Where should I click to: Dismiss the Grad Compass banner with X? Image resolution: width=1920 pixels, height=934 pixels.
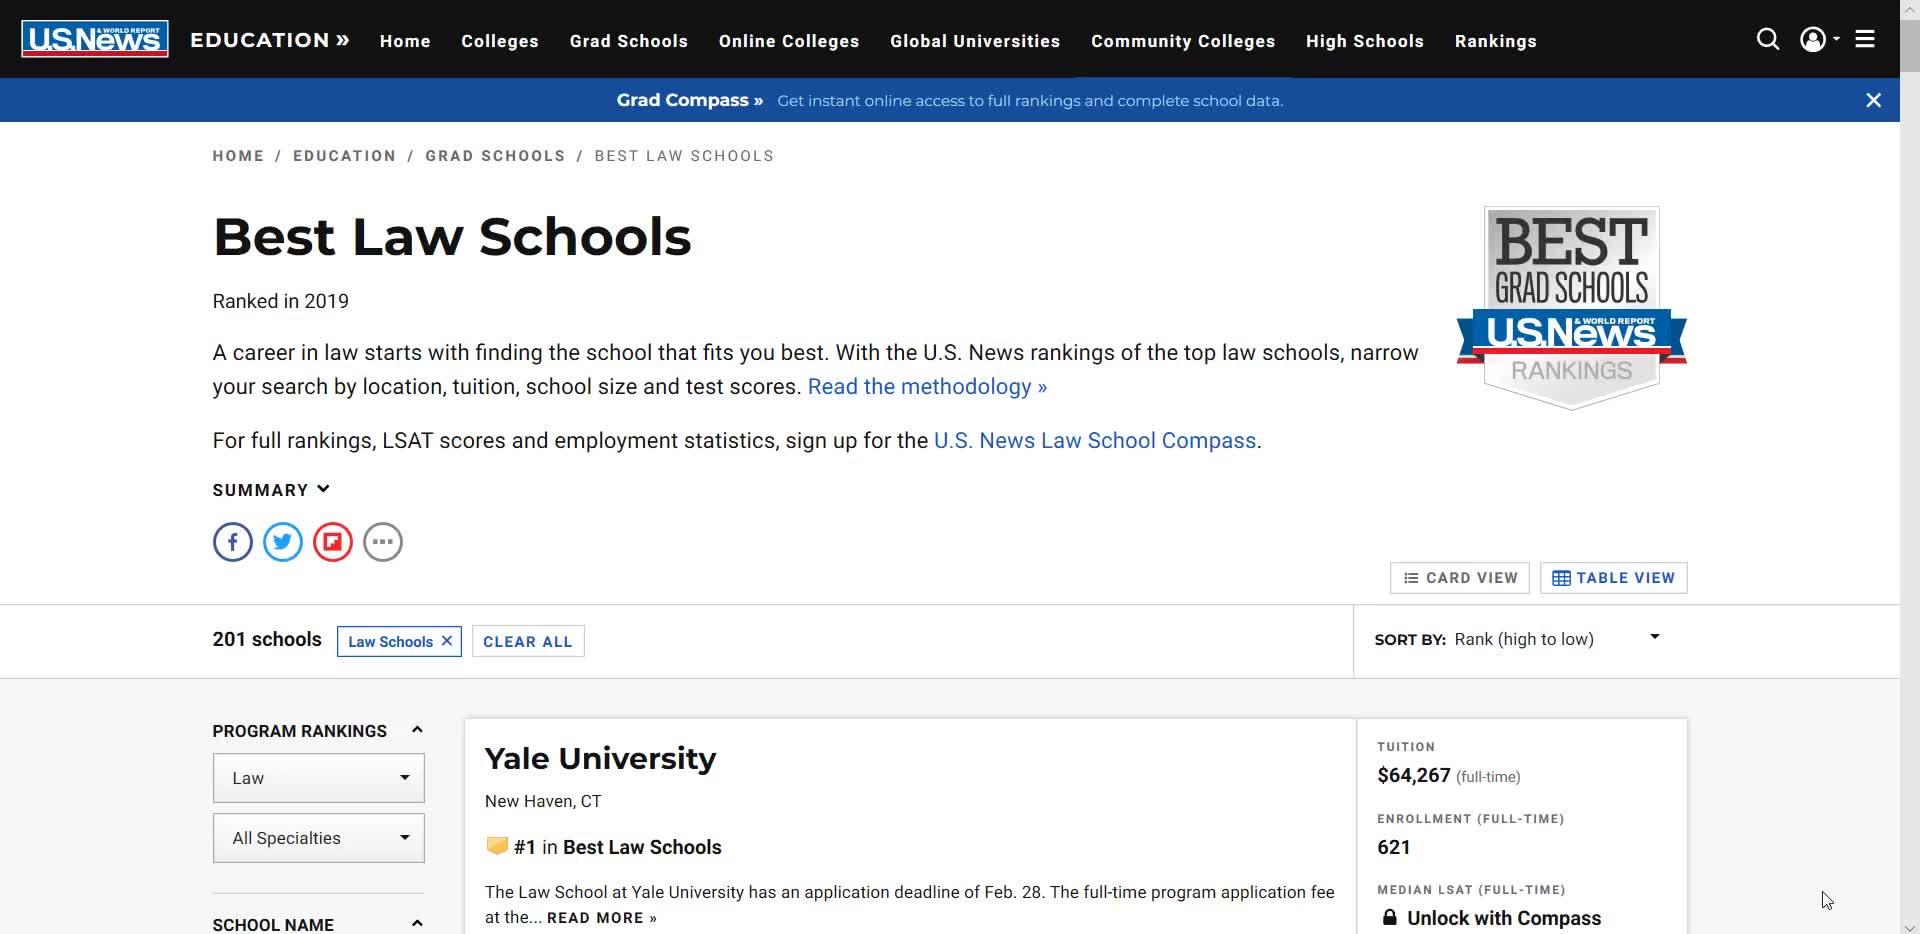tap(1873, 100)
